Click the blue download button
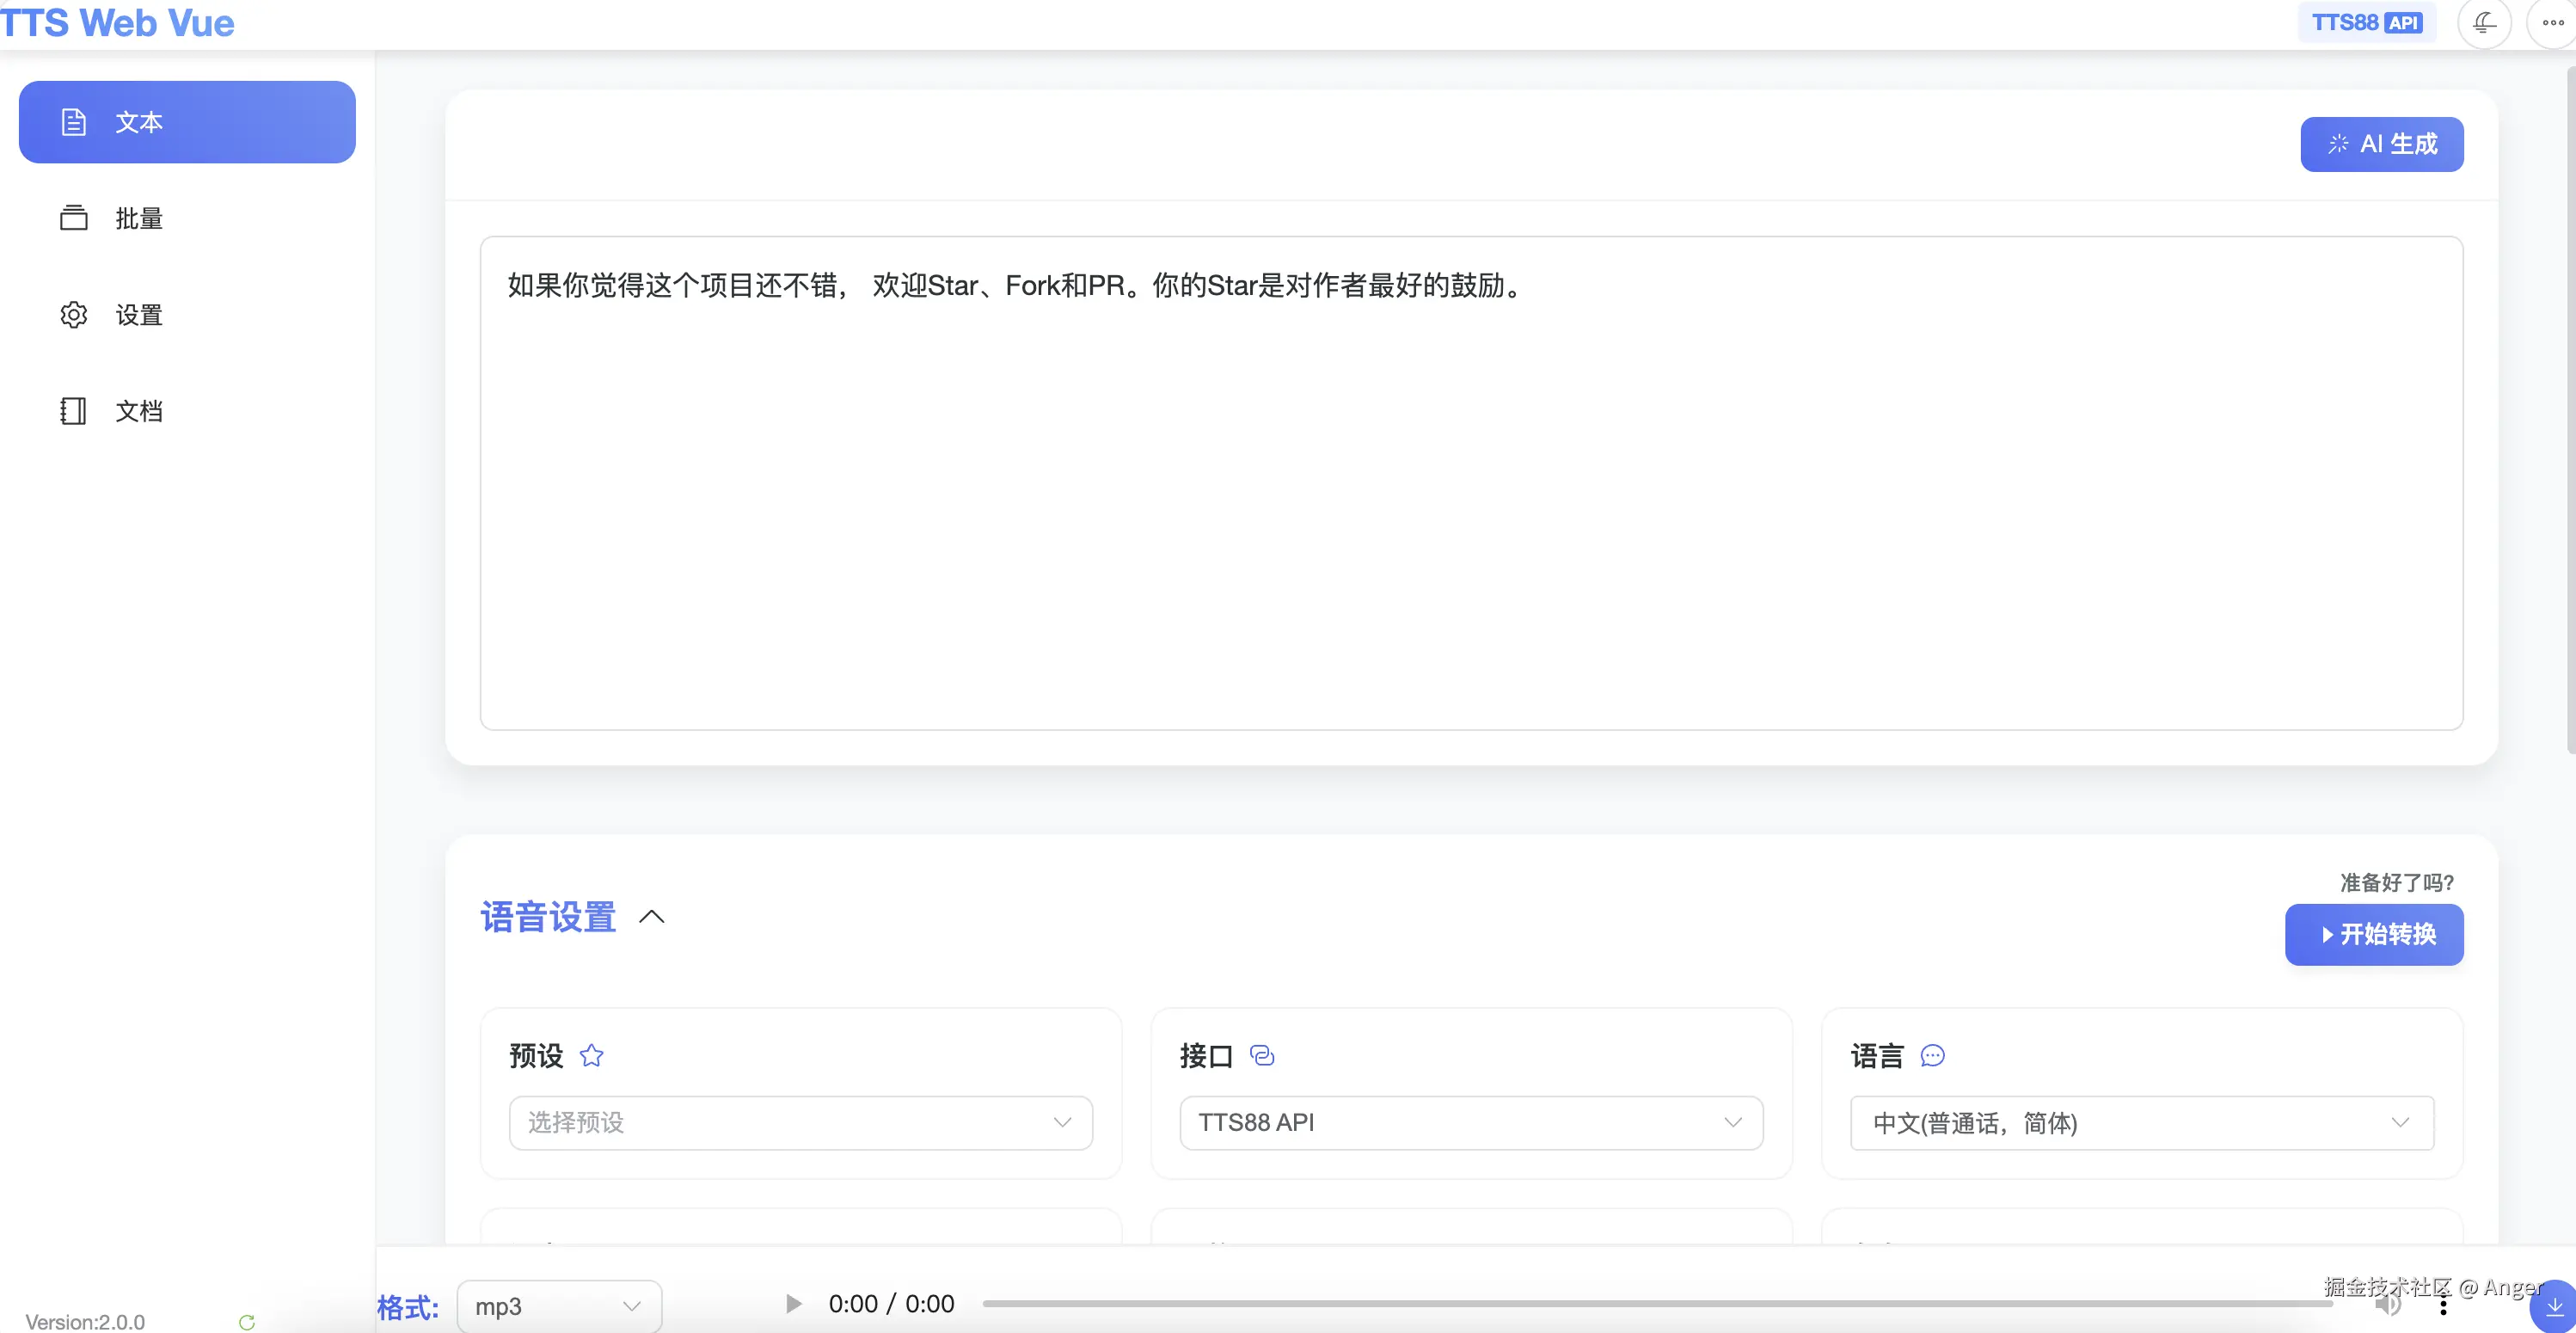 (2554, 1307)
